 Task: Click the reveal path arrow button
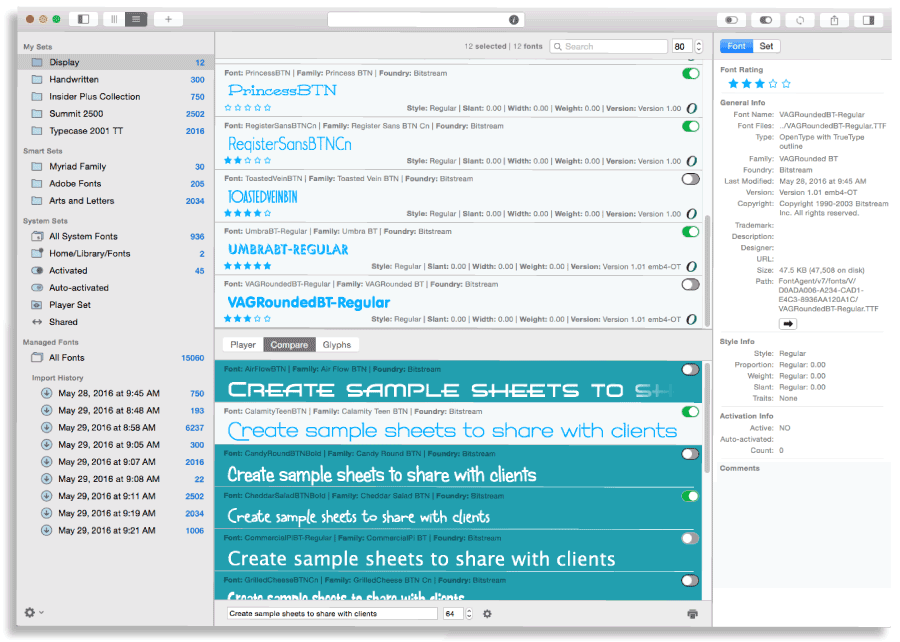pos(788,324)
